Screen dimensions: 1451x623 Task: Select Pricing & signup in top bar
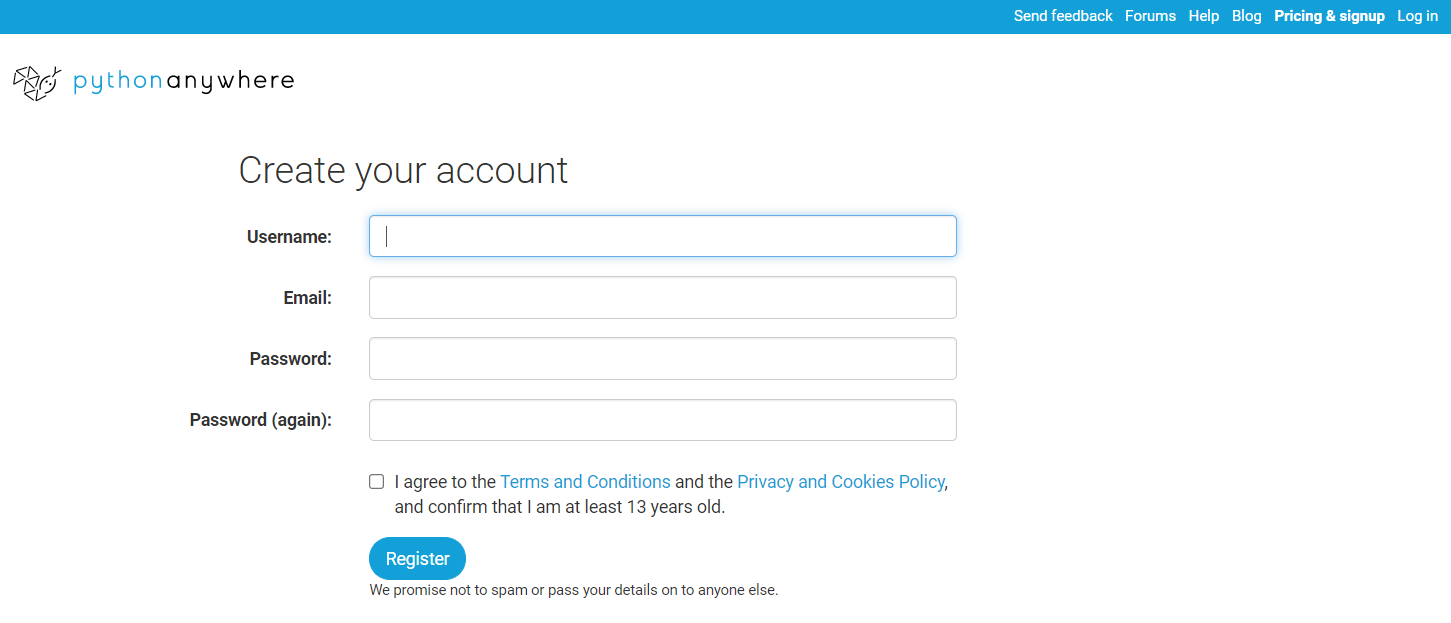[x=1329, y=16]
